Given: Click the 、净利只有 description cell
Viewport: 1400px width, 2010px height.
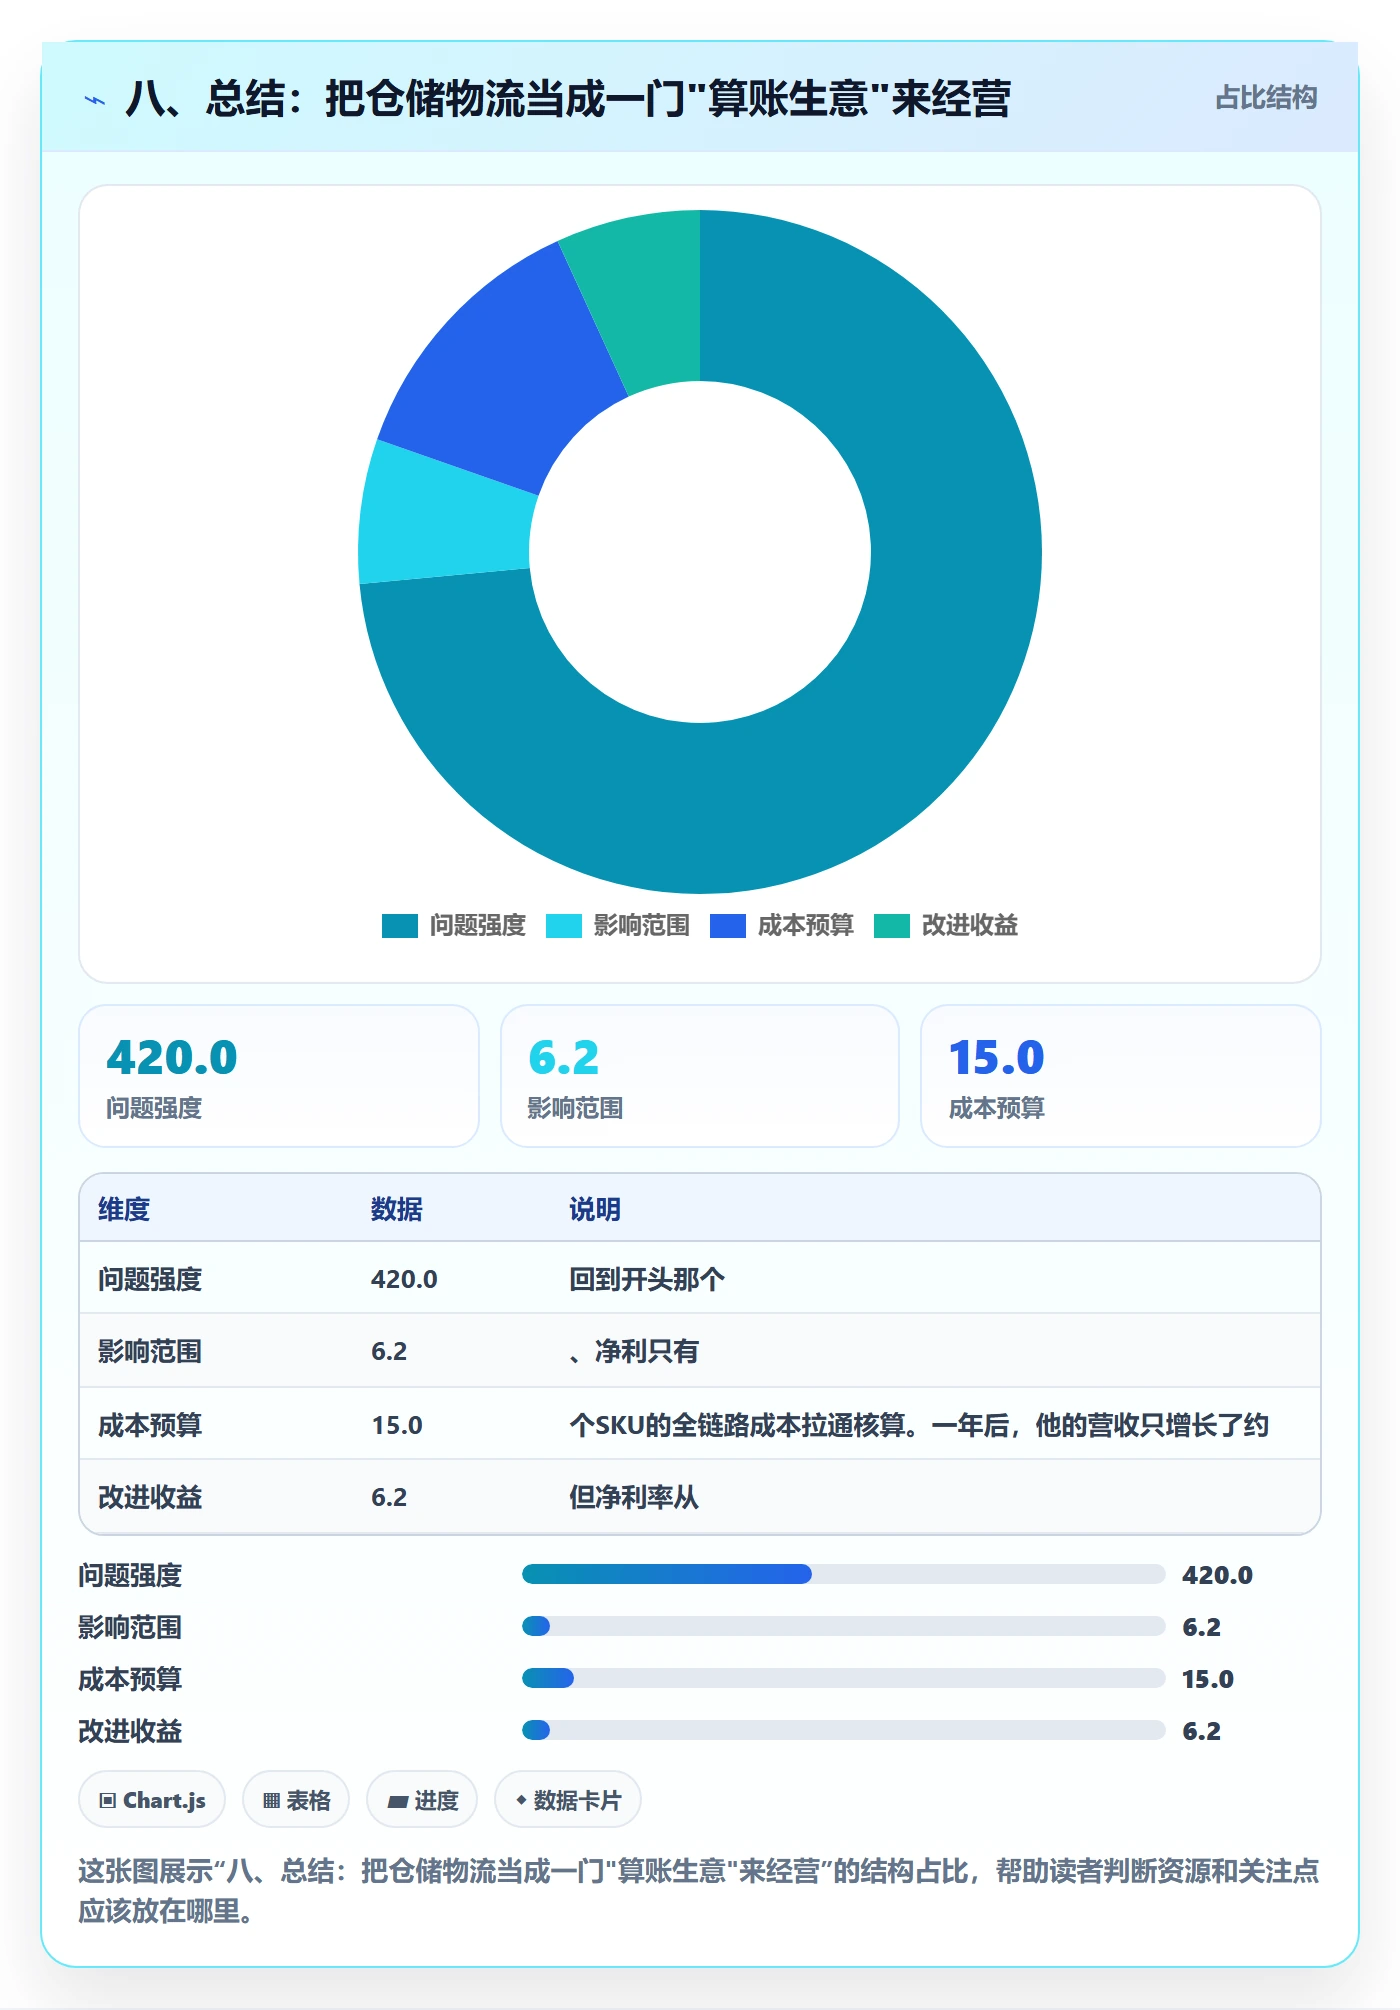Looking at the screenshot, I should click(634, 1351).
